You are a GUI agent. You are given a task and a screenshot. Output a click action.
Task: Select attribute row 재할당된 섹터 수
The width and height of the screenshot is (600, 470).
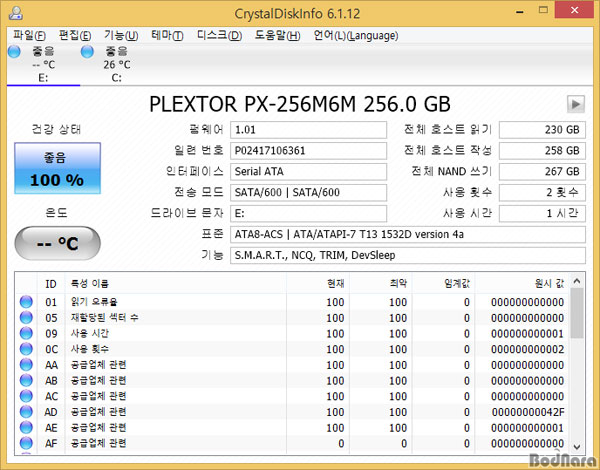(x=292, y=318)
